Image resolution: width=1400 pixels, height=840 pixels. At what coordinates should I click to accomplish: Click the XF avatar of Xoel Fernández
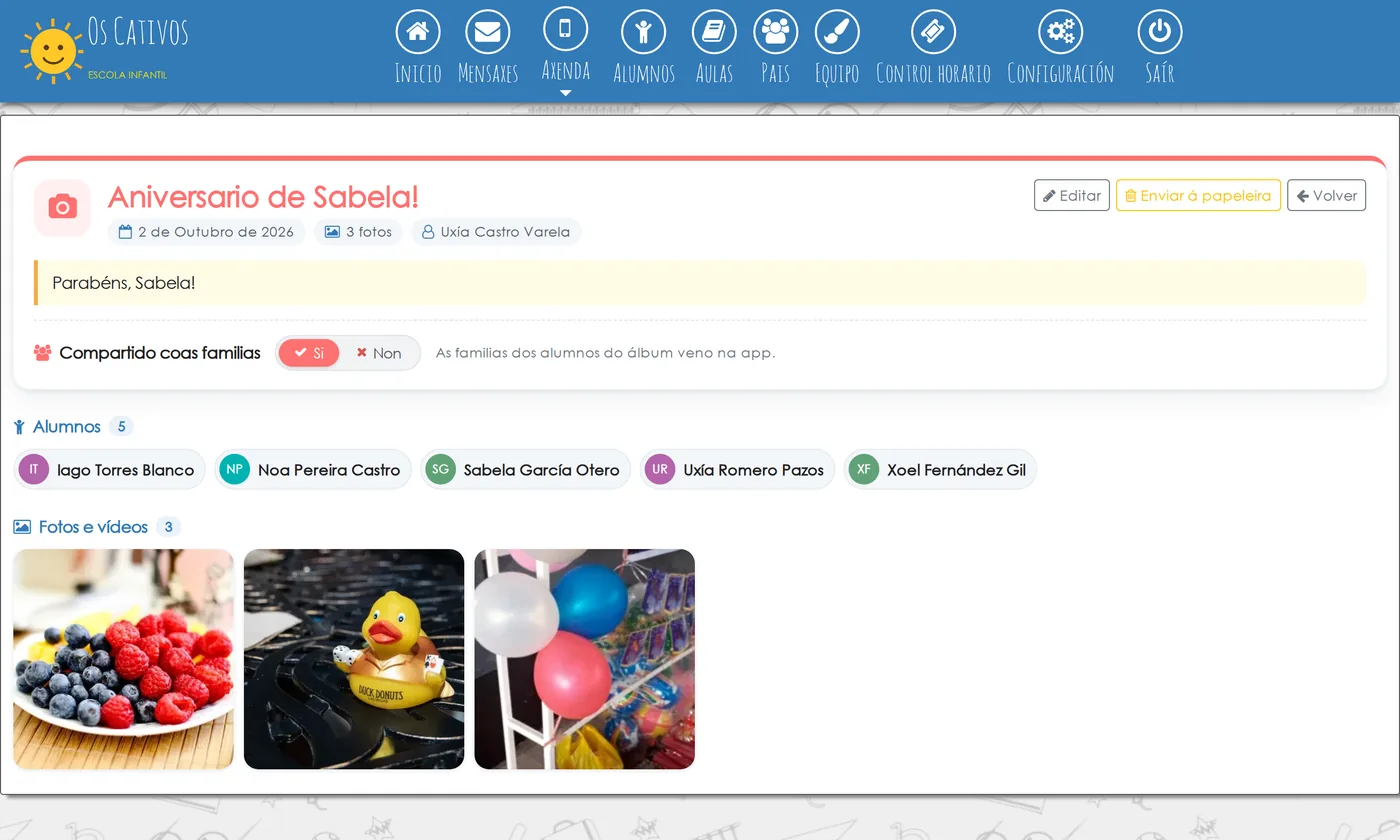[863, 469]
